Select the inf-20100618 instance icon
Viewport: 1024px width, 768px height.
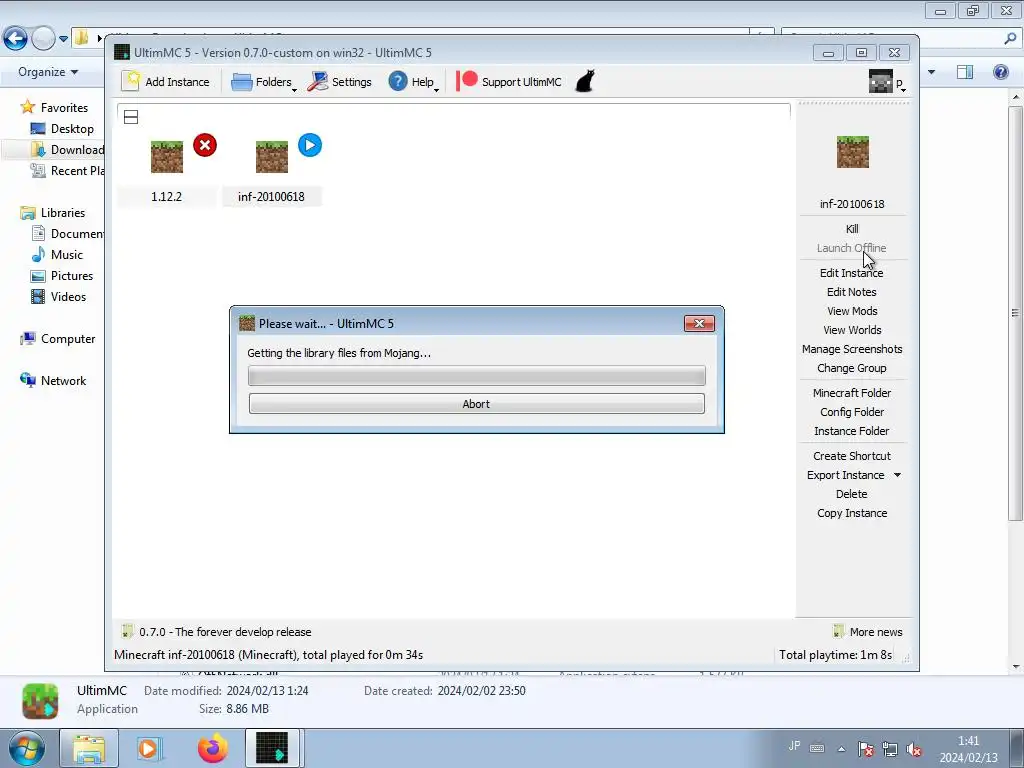pyautogui.click(x=272, y=157)
